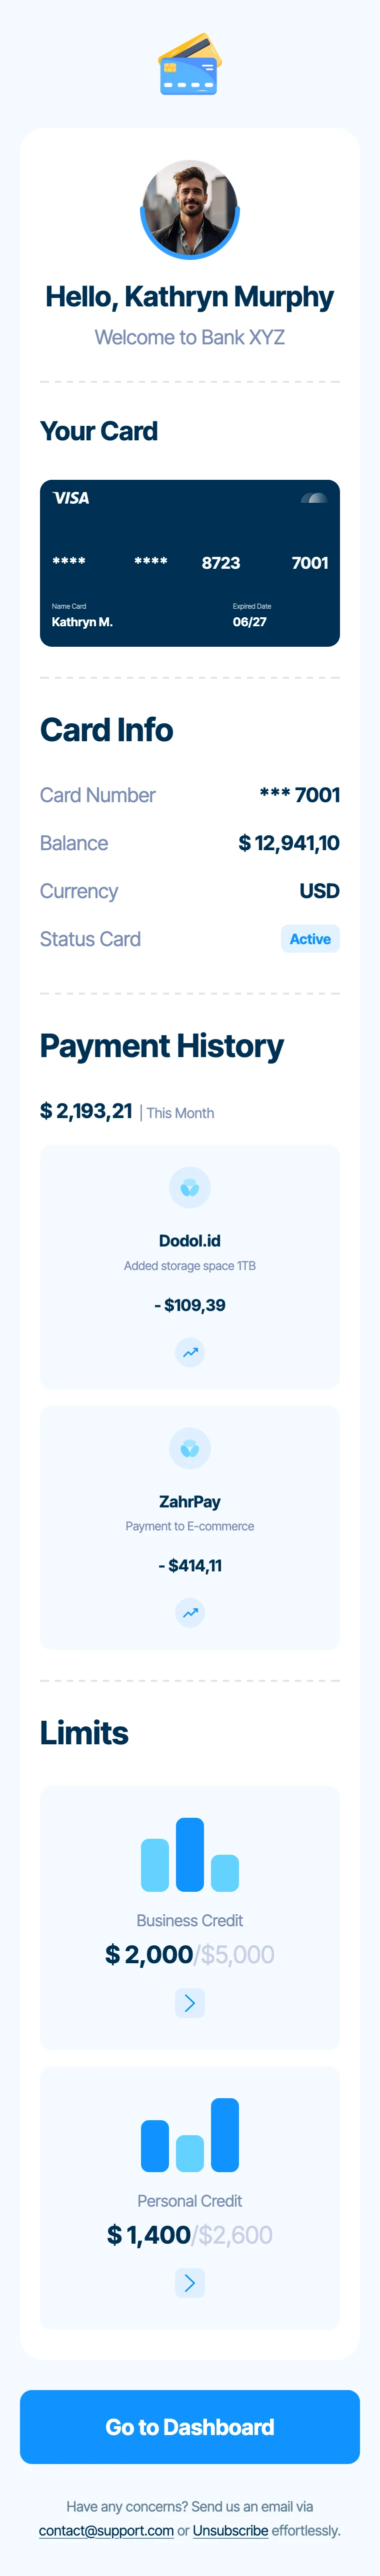
Task: Open the contact@support.com email link
Action: [x=106, y=2530]
